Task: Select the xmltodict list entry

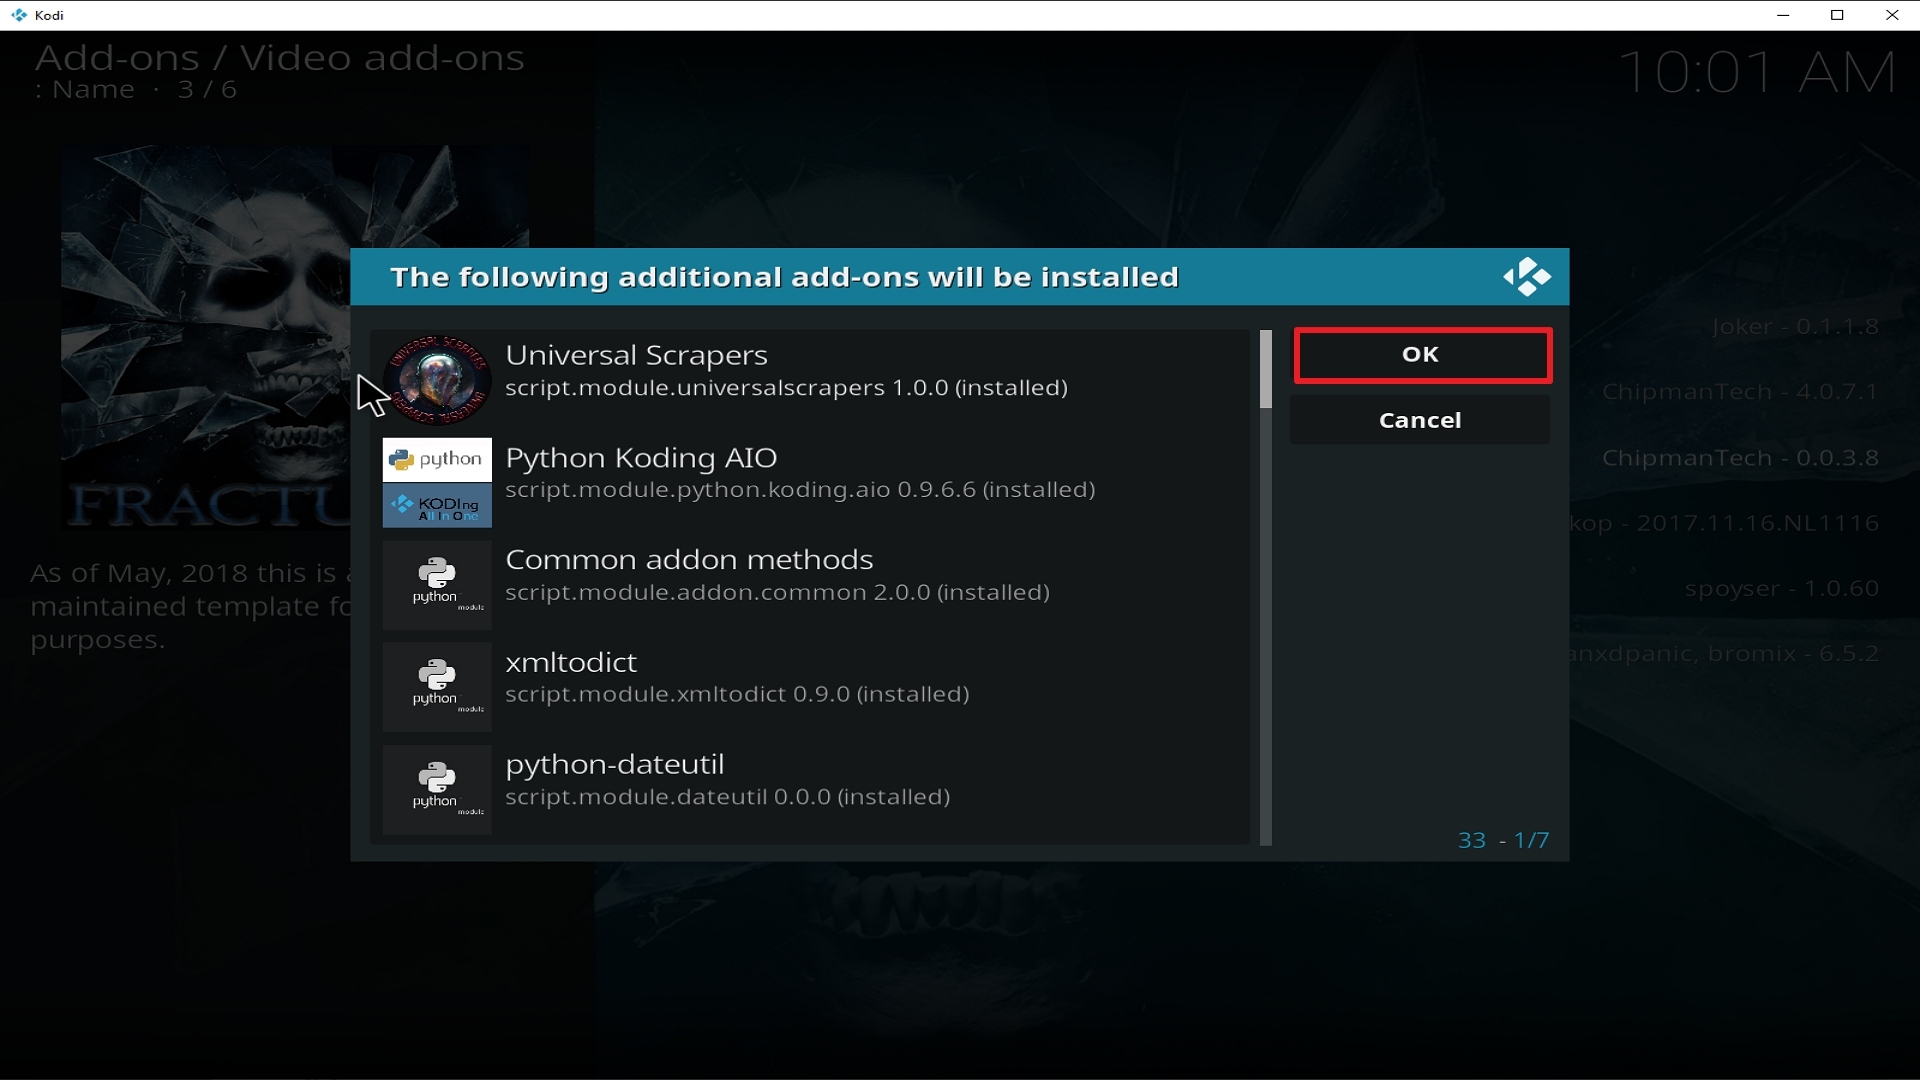Action: click(x=810, y=687)
